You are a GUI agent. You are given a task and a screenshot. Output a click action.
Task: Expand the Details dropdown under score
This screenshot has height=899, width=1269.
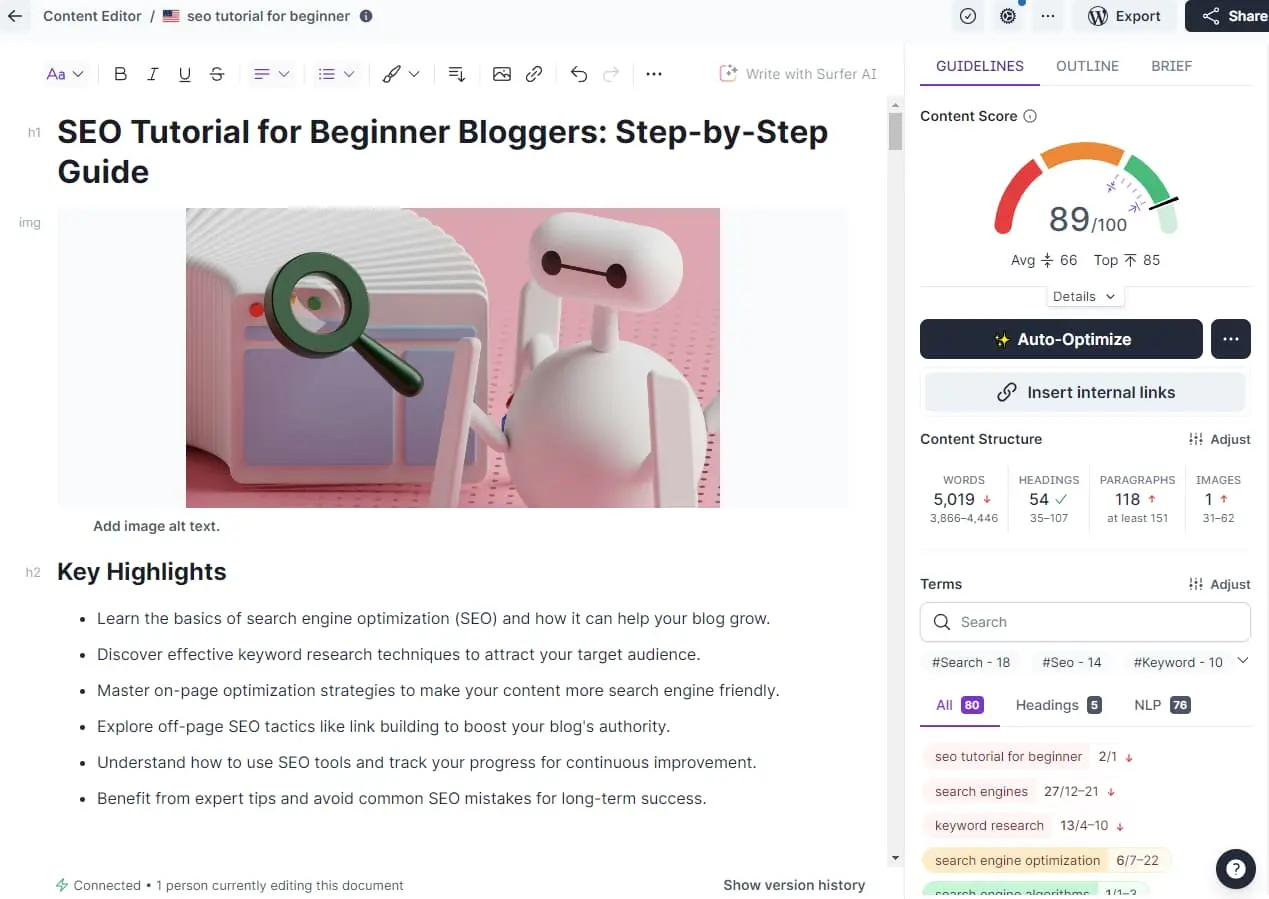click(x=1085, y=296)
